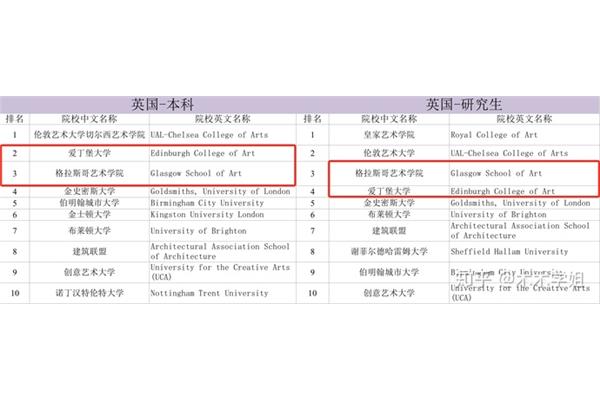Select 格拉斯哥艺术学院 in the 本科 table
The width and height of the screenshot is (600, 400).
[89, 173]
